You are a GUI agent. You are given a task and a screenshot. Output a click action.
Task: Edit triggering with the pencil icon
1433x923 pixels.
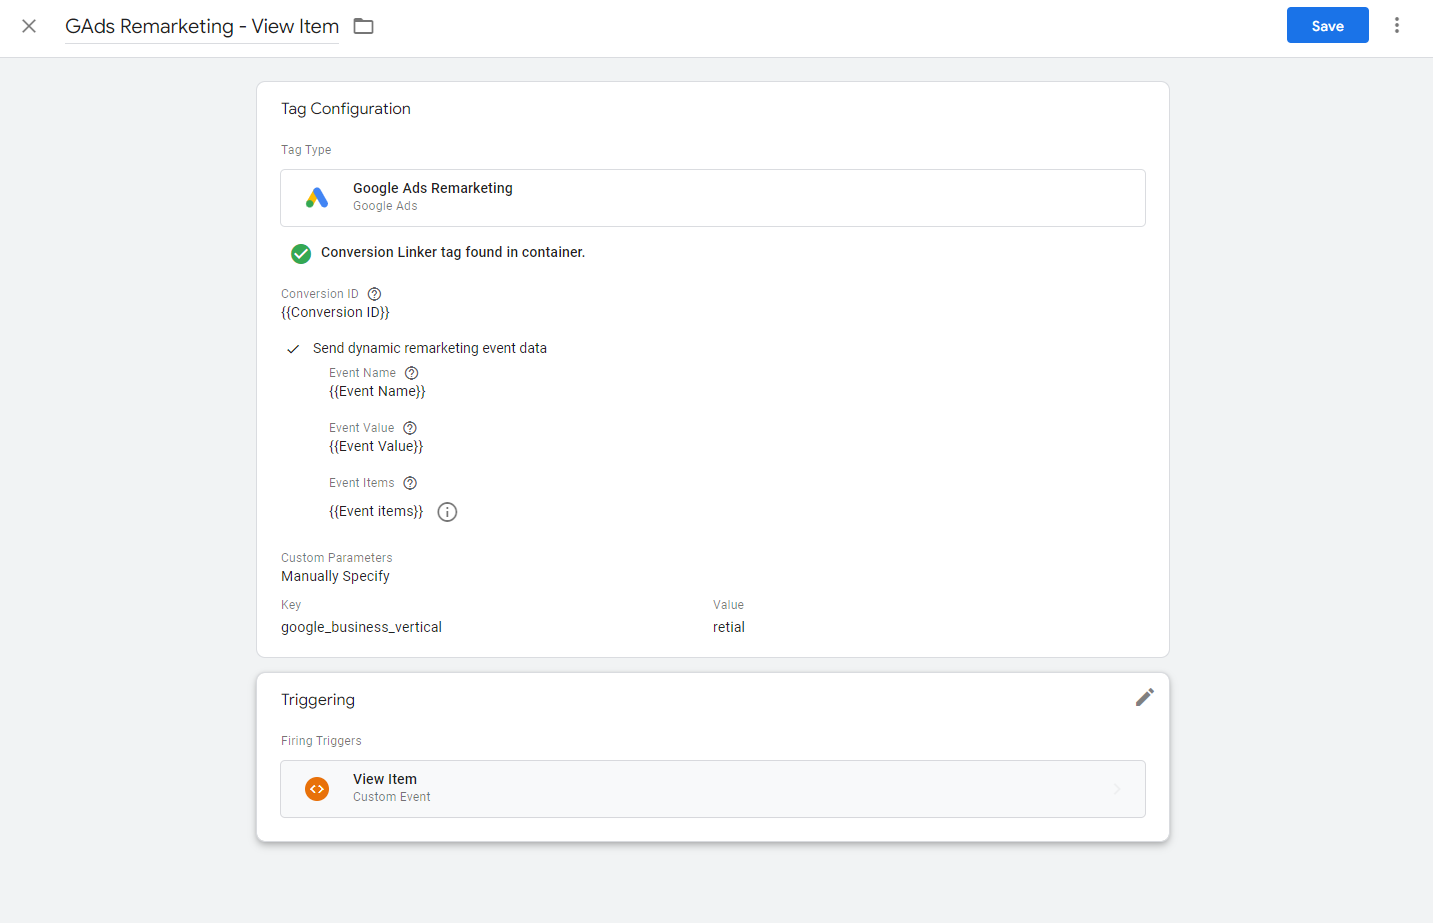coord(1145,697)
